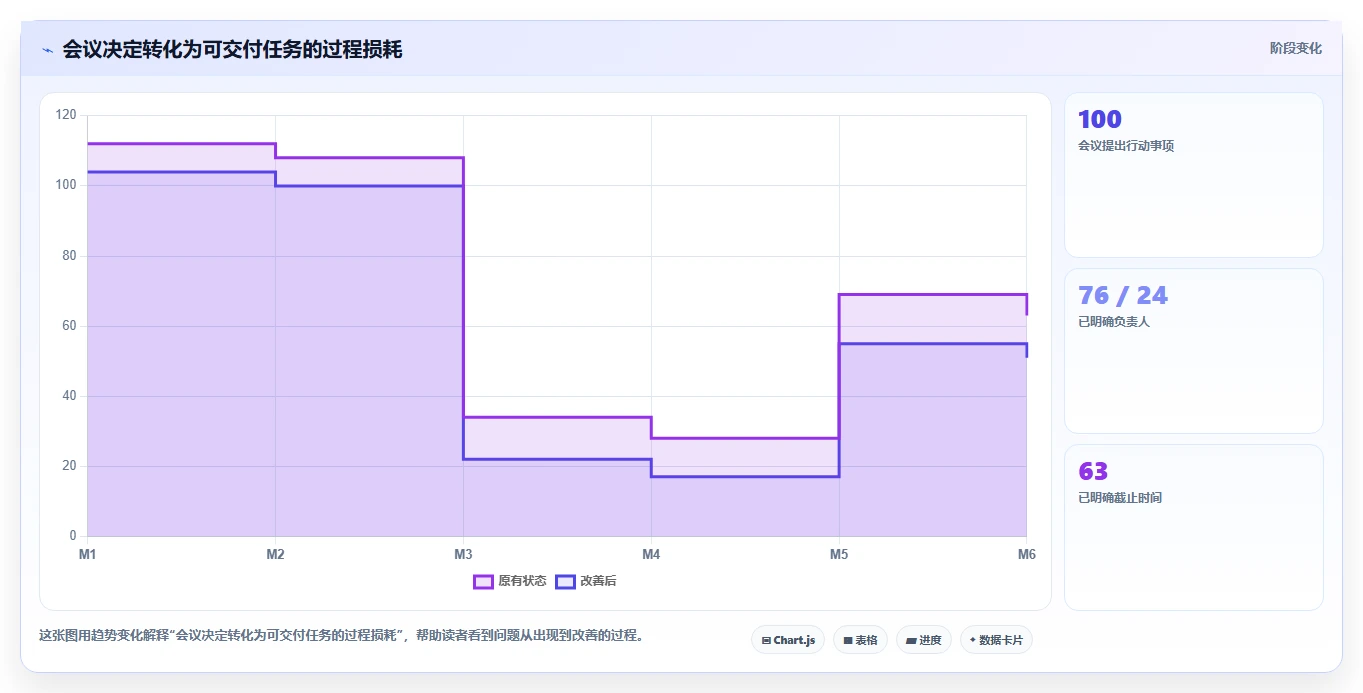Toggle the 改善后 legend item

(587, 581)
